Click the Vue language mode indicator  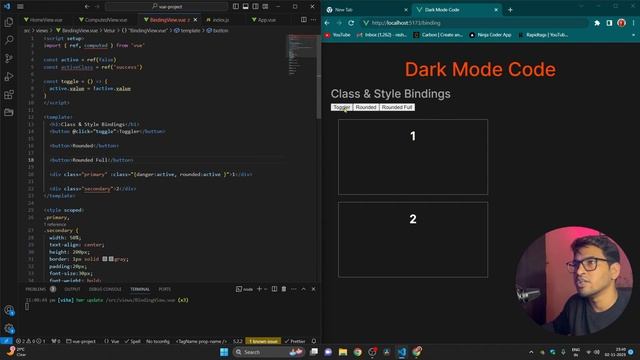click(x=111, y=341)
